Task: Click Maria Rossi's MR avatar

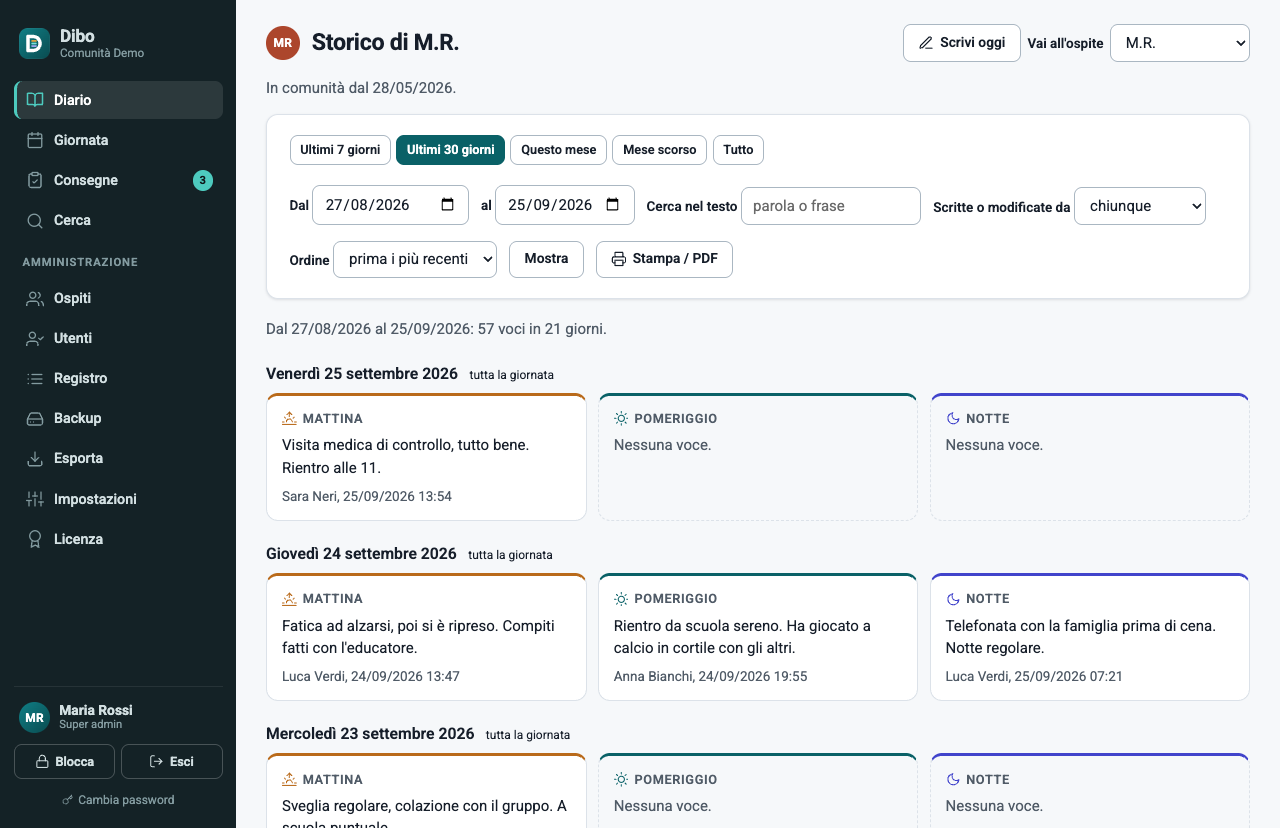Action: 35,717
